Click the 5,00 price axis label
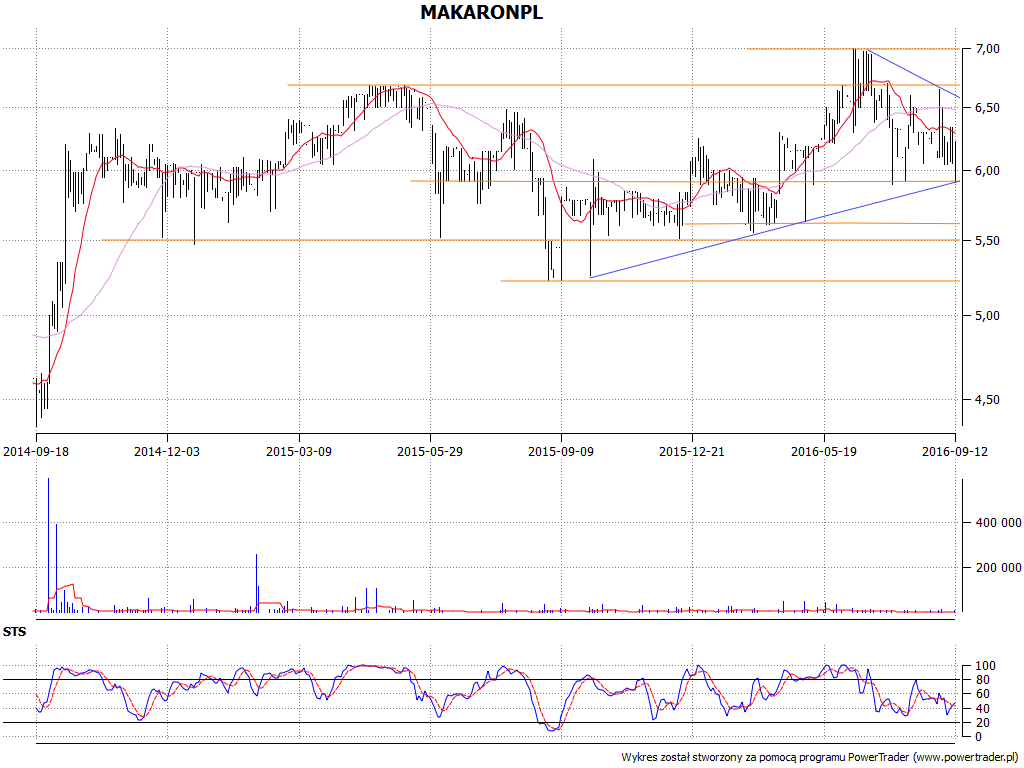The height and width of the screenshot is (768, 1024). pyautogui.click(x=988, y=316)
